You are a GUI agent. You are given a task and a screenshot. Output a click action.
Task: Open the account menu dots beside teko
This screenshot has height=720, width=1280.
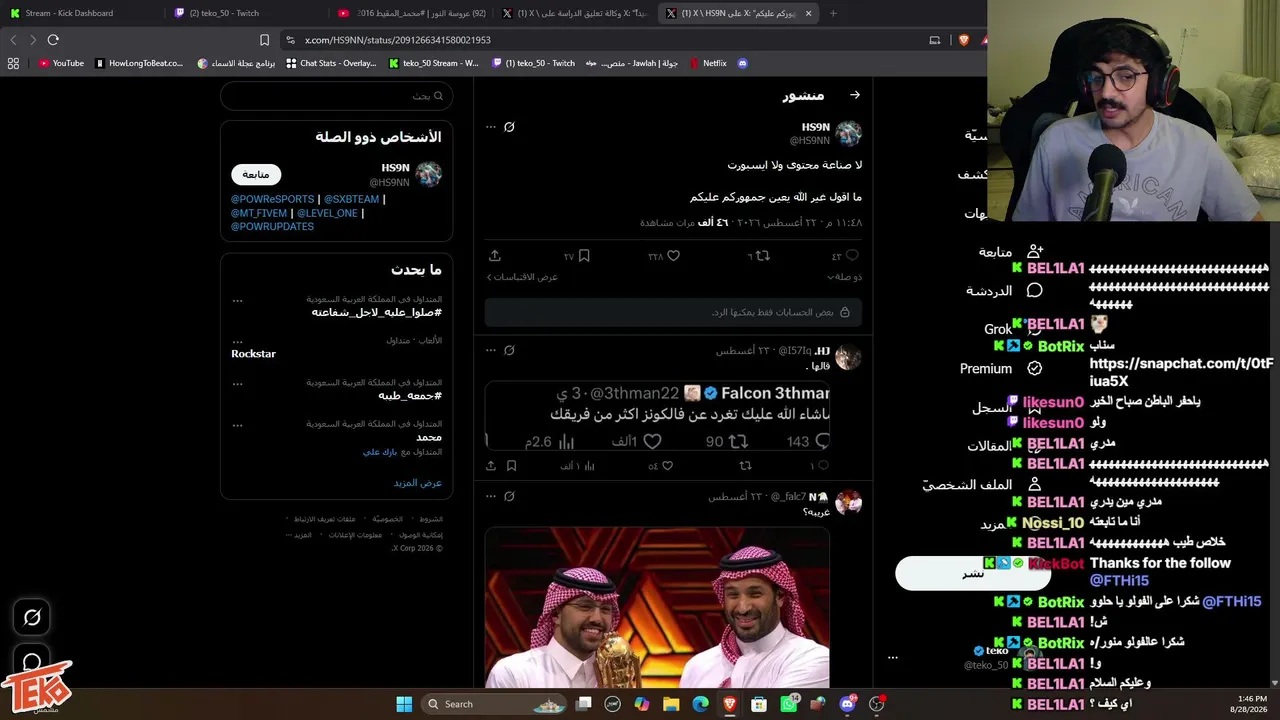click(893, 657)
